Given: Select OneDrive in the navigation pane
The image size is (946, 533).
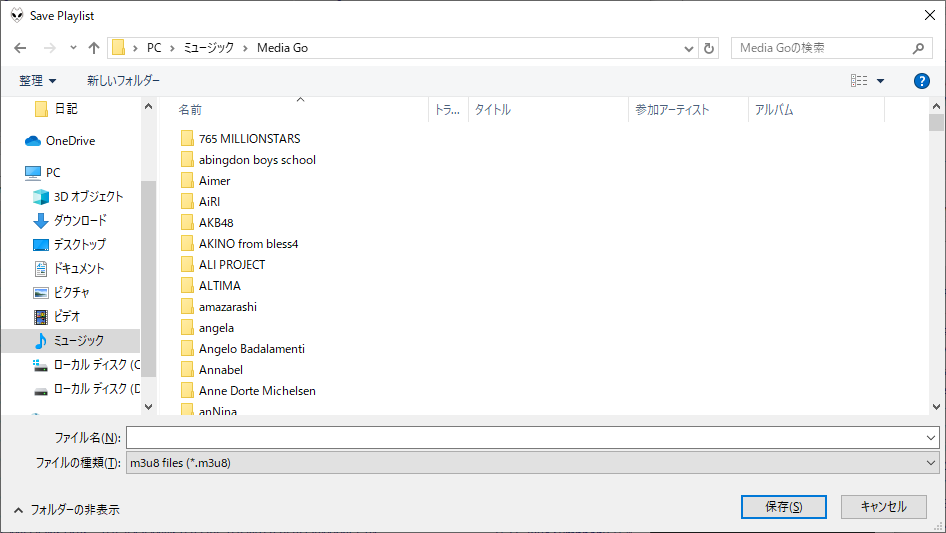Looking at the screenshot, I should 70,141.
